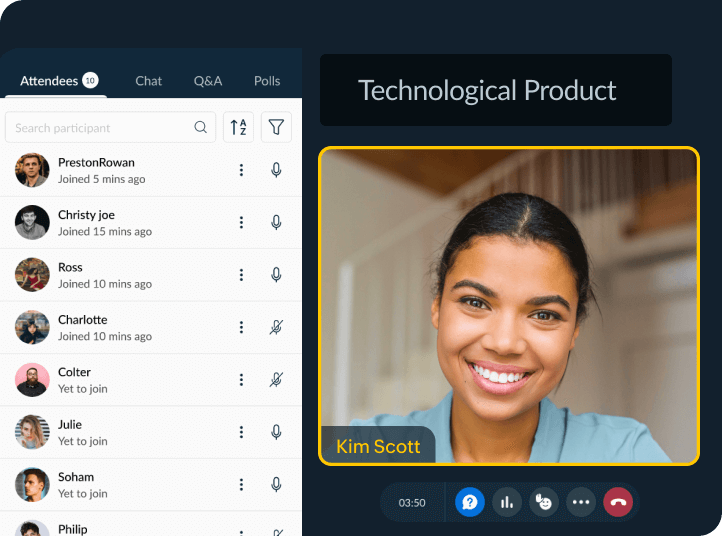The image size is (722, 536).
Task: Click Julie's avatar
Action: 32,432
